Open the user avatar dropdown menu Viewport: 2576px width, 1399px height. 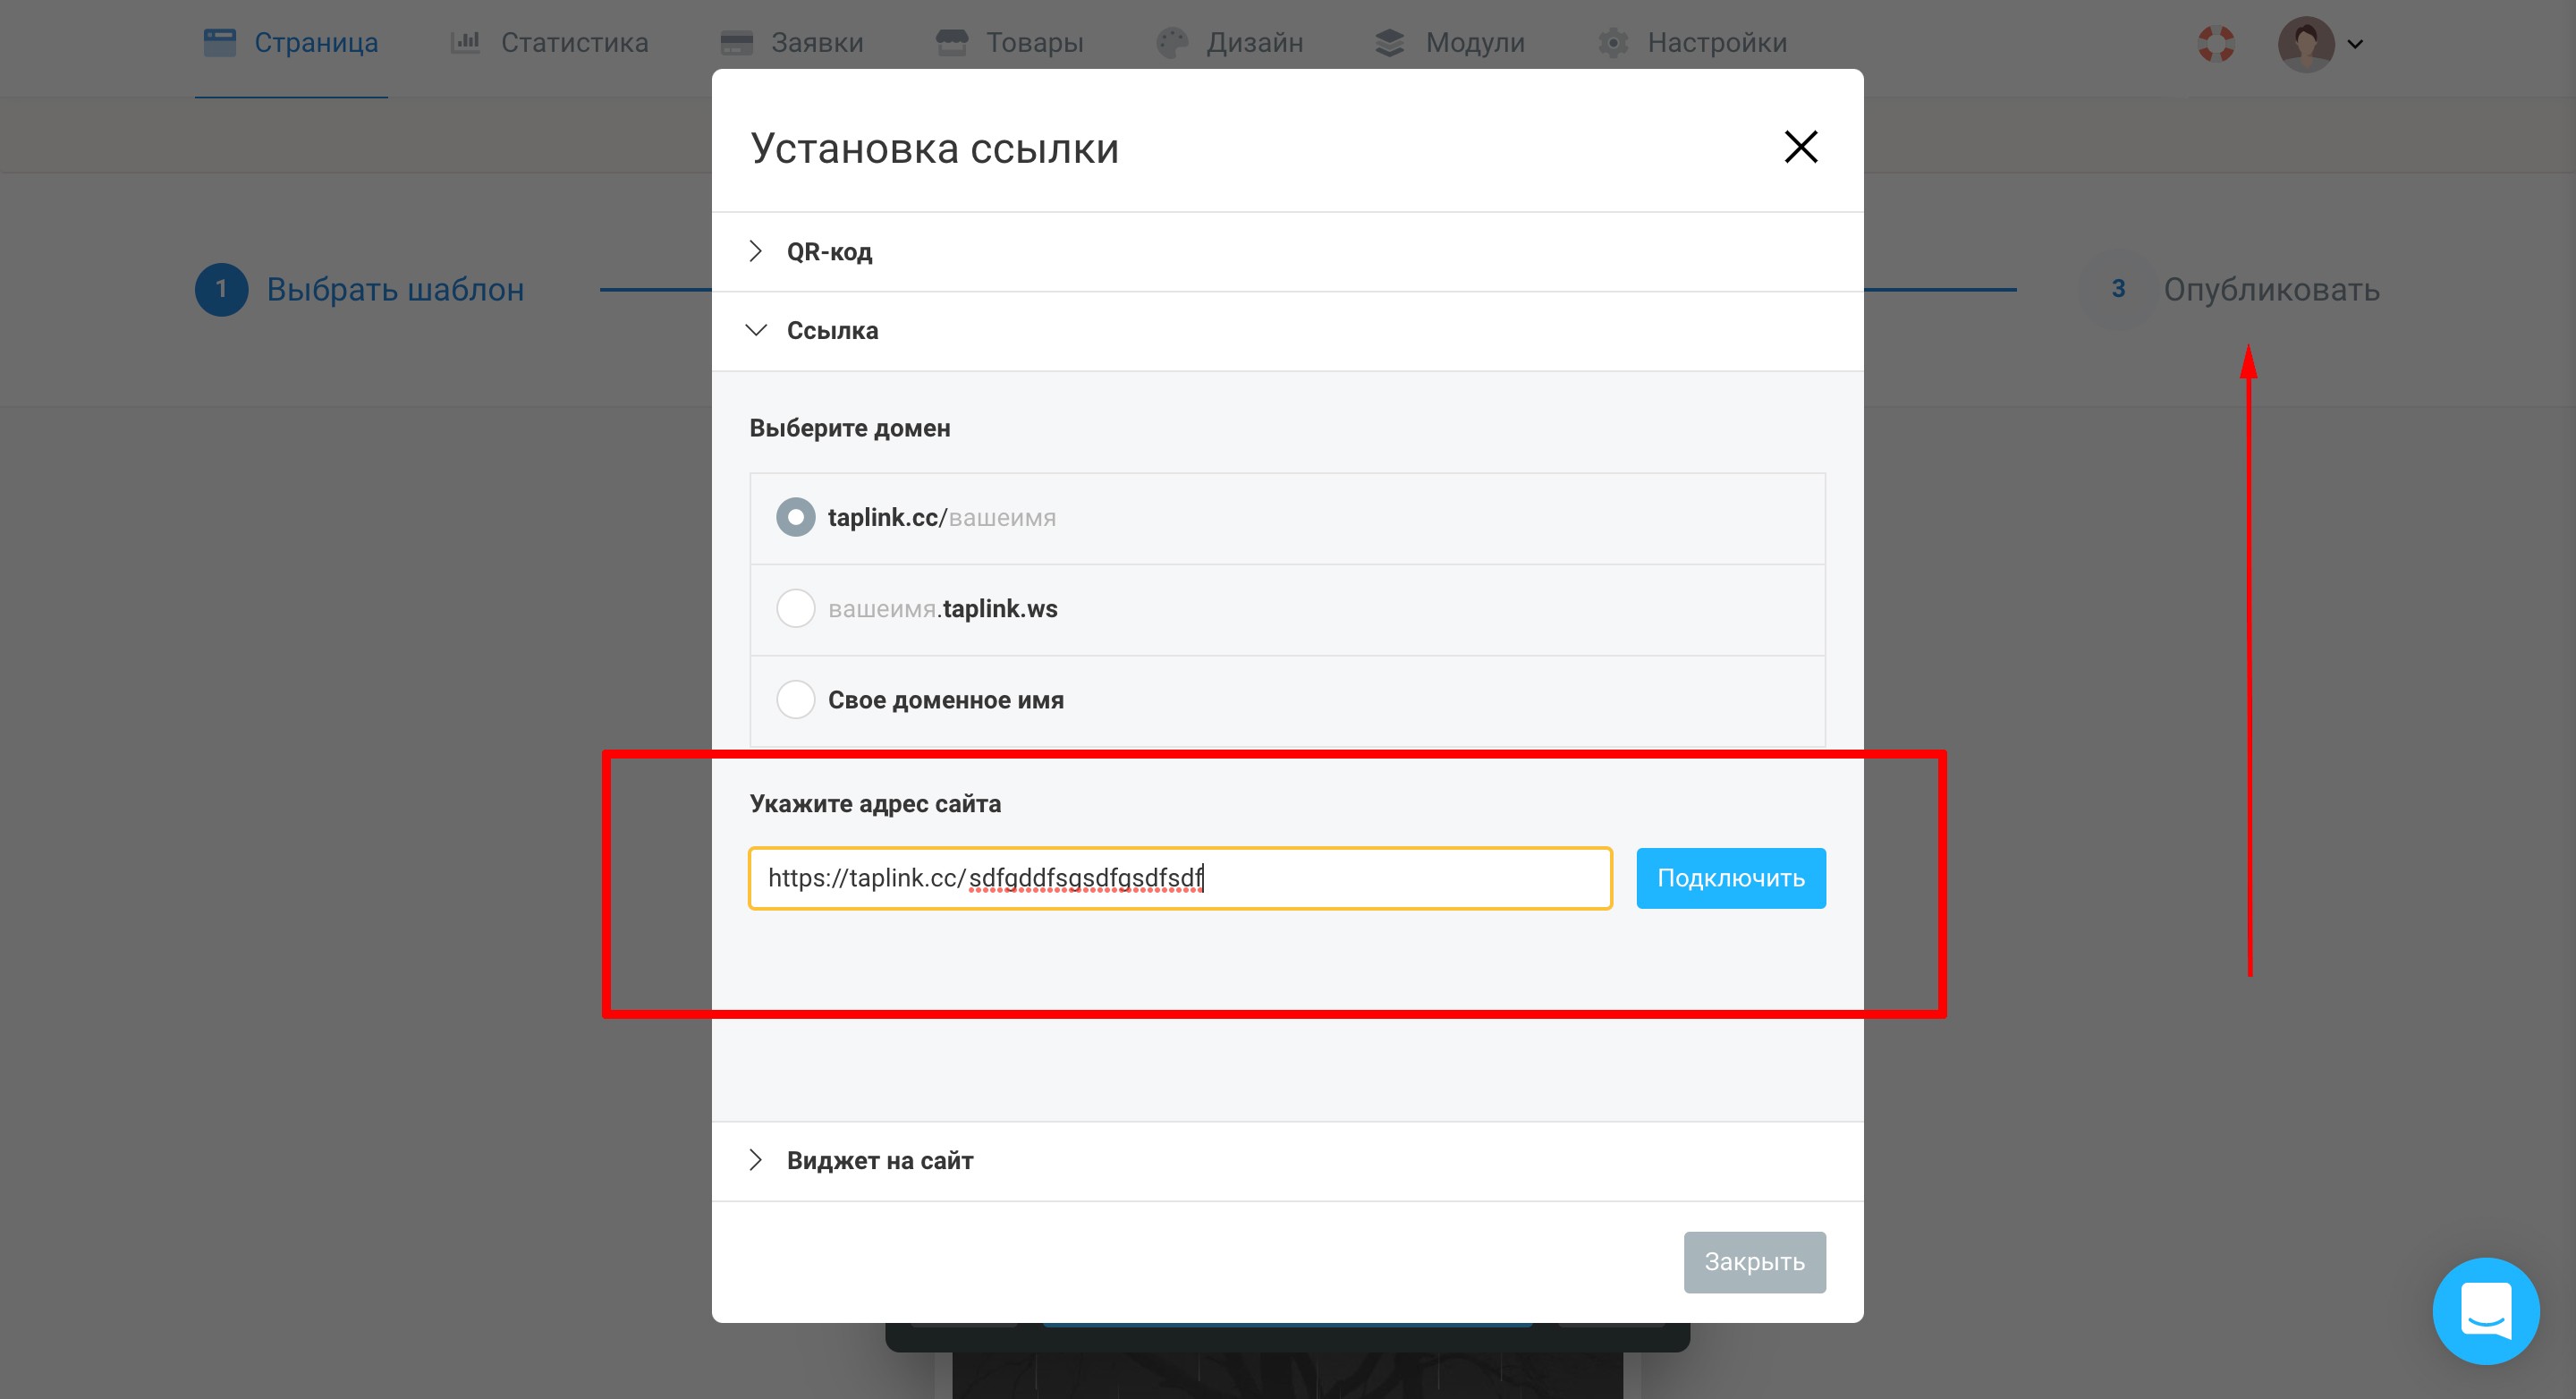point(2320,43)
